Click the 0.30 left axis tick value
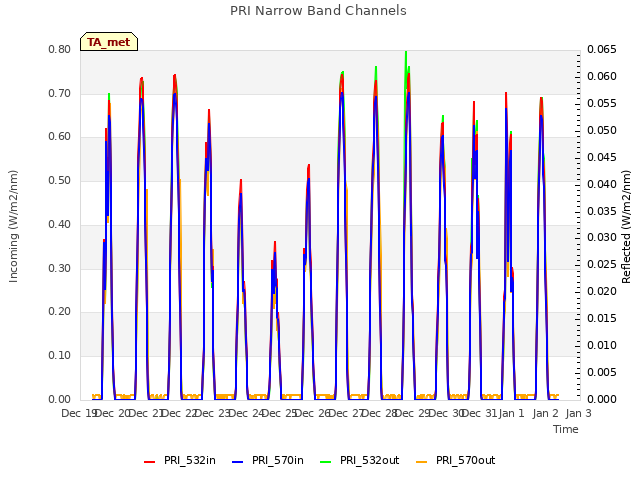 click(x=60, y=268)
